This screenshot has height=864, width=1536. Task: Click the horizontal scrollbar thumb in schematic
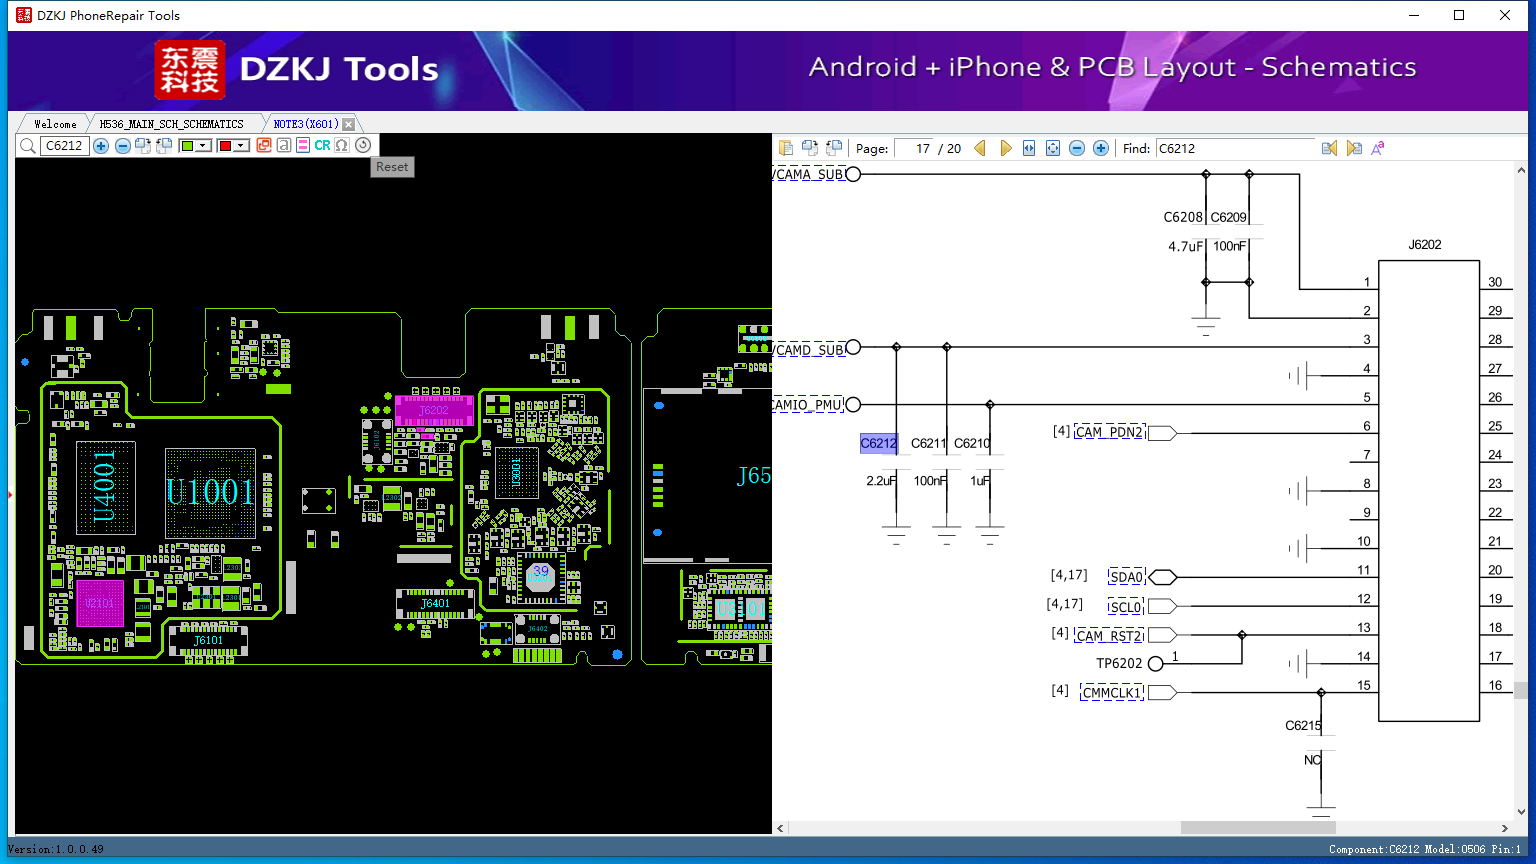tap(1258, 828)
